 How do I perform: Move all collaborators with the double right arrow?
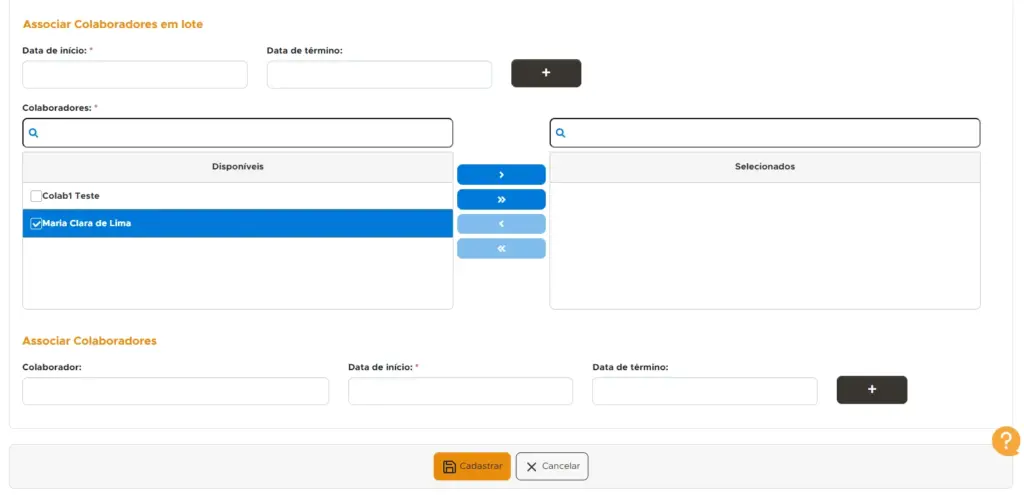(x=501, y=199)
